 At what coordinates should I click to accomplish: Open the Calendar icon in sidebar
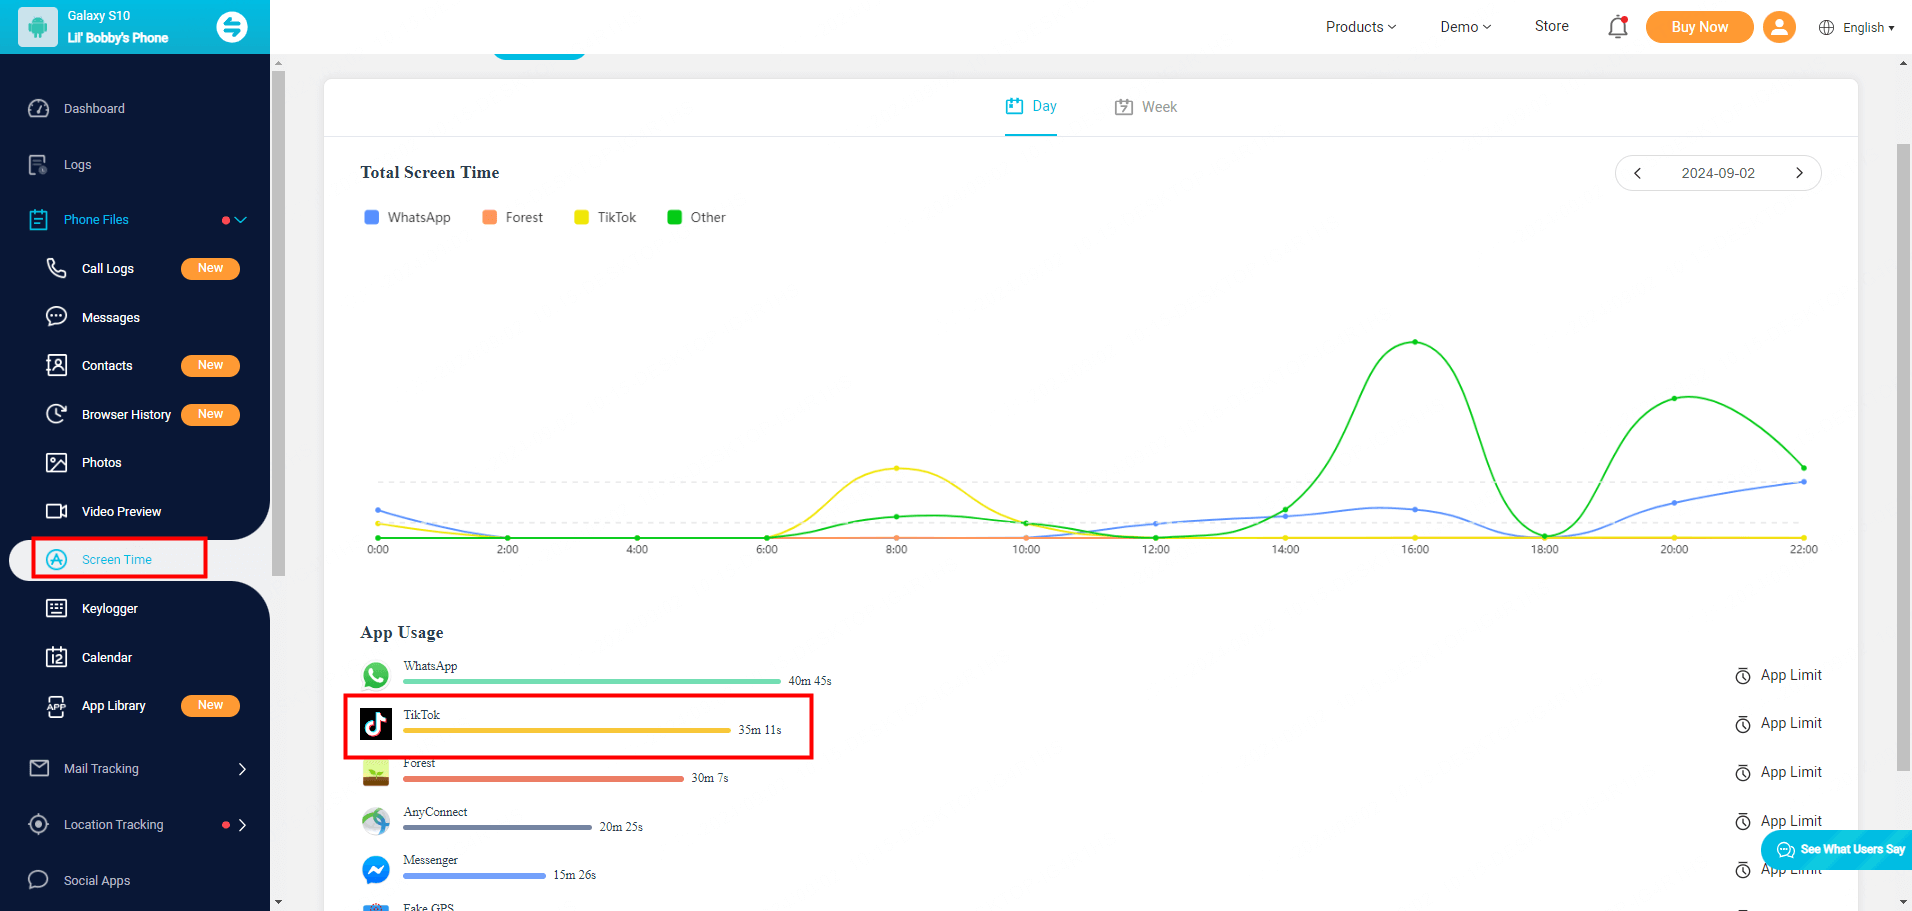[x=57, y=657]
